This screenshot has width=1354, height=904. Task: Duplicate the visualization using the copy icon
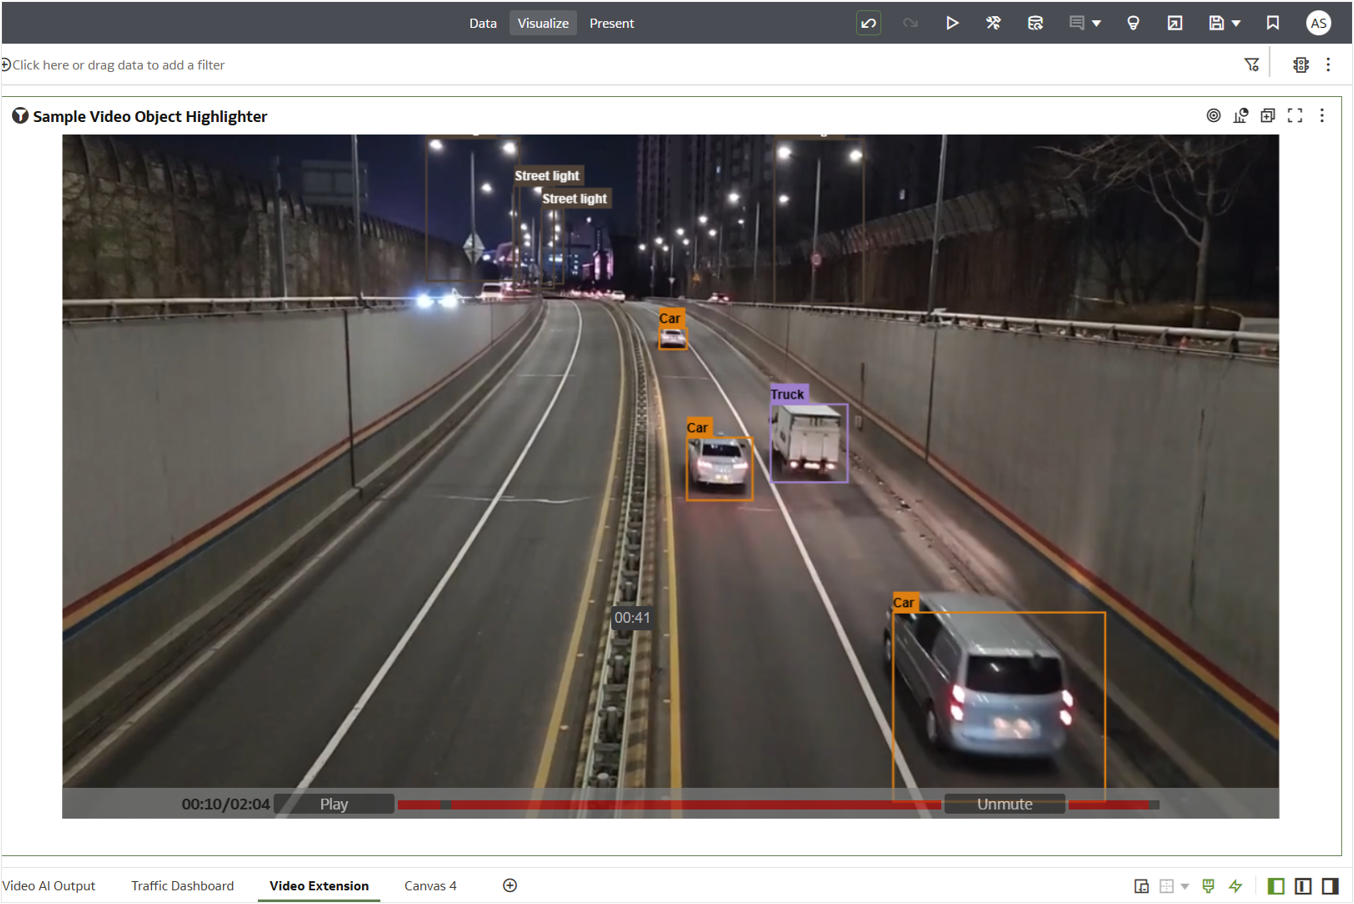point(1267,115)
